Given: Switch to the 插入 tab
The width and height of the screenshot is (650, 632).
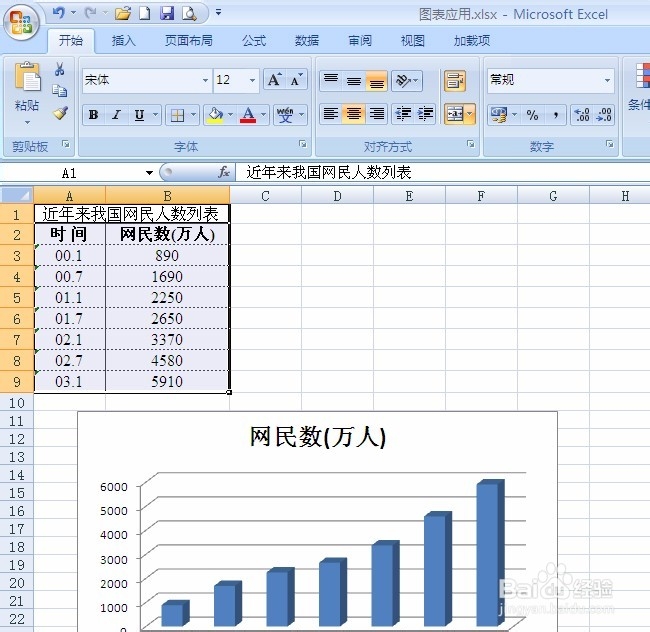Looking at the screenshot, I should [x=124, y=40].
